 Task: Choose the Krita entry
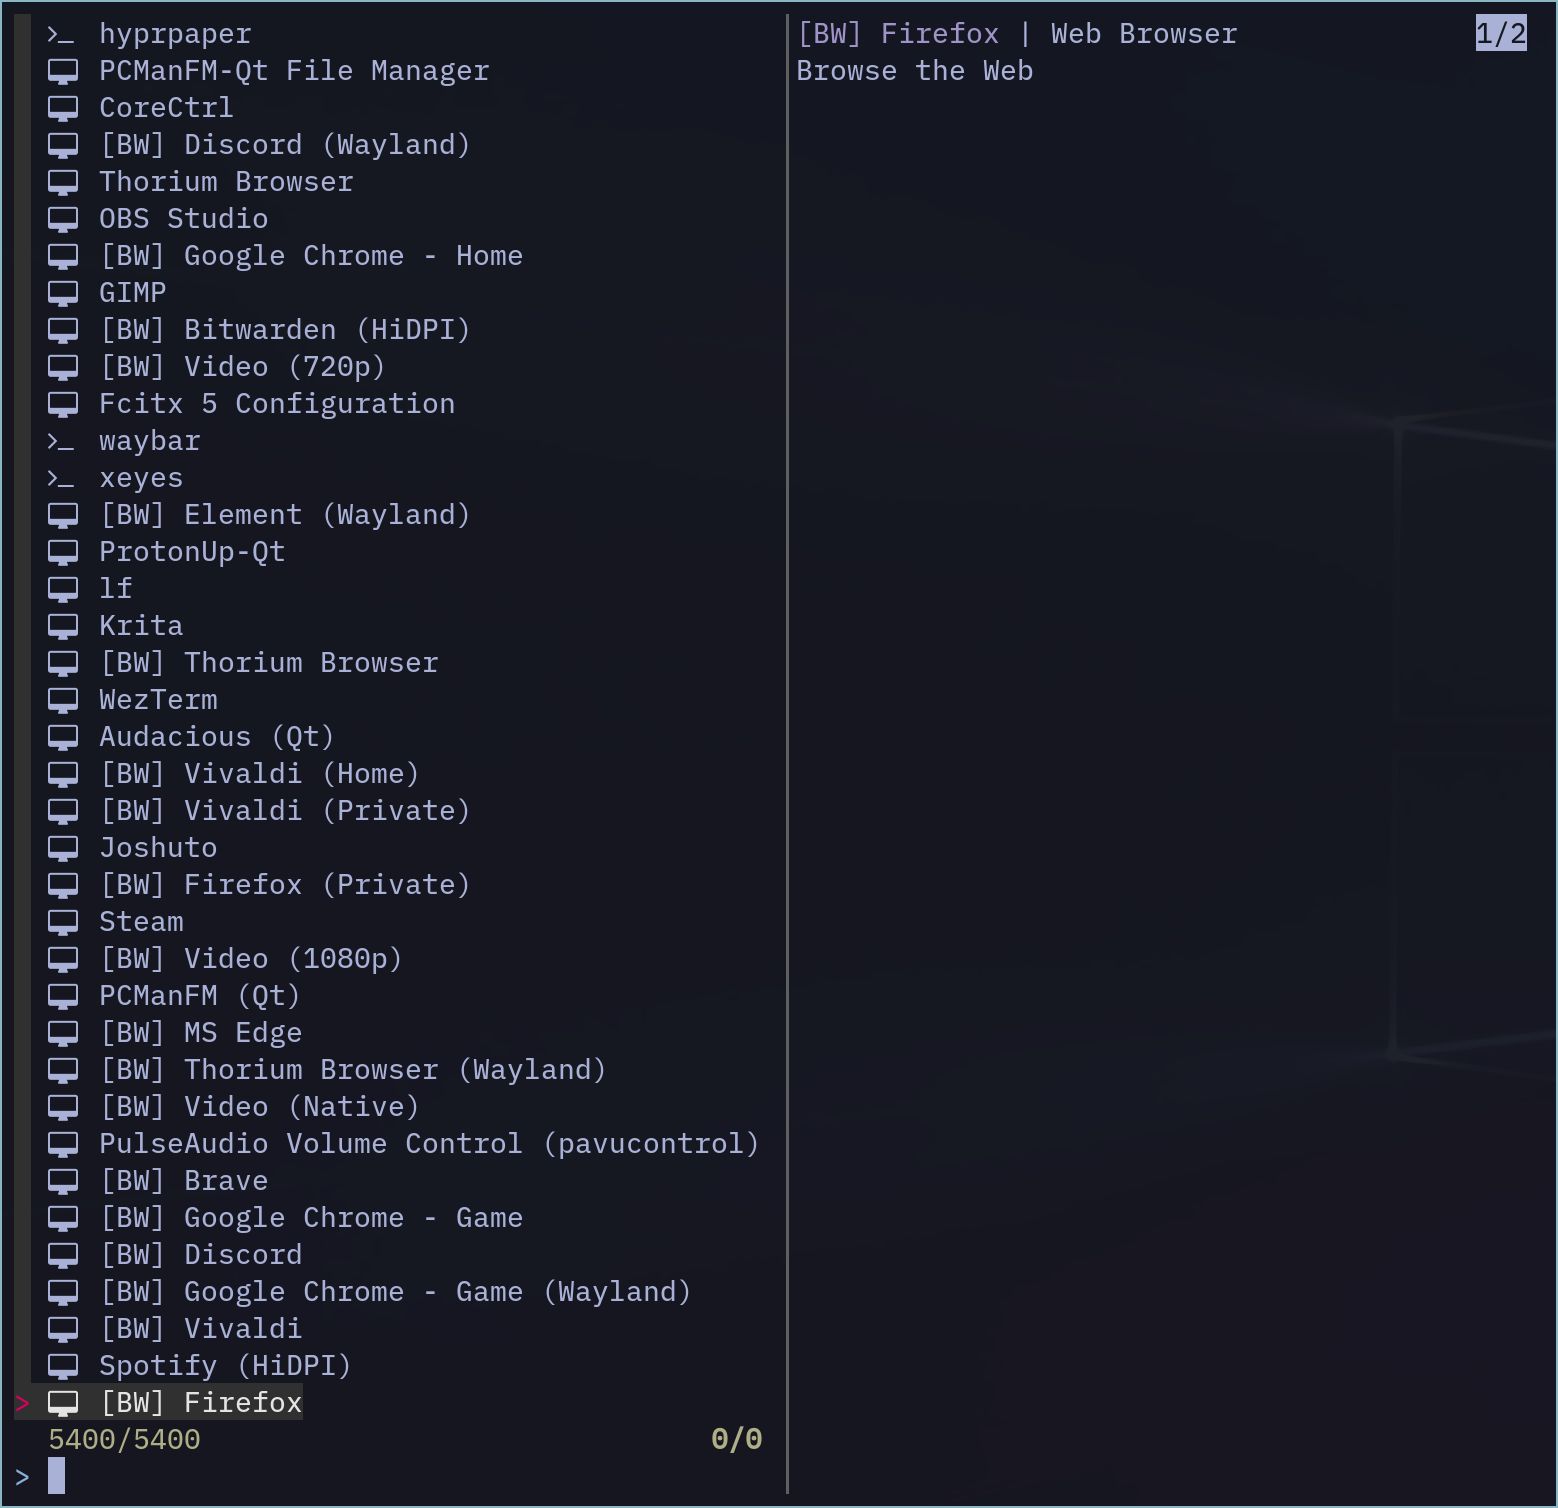[x=141, y=627]
